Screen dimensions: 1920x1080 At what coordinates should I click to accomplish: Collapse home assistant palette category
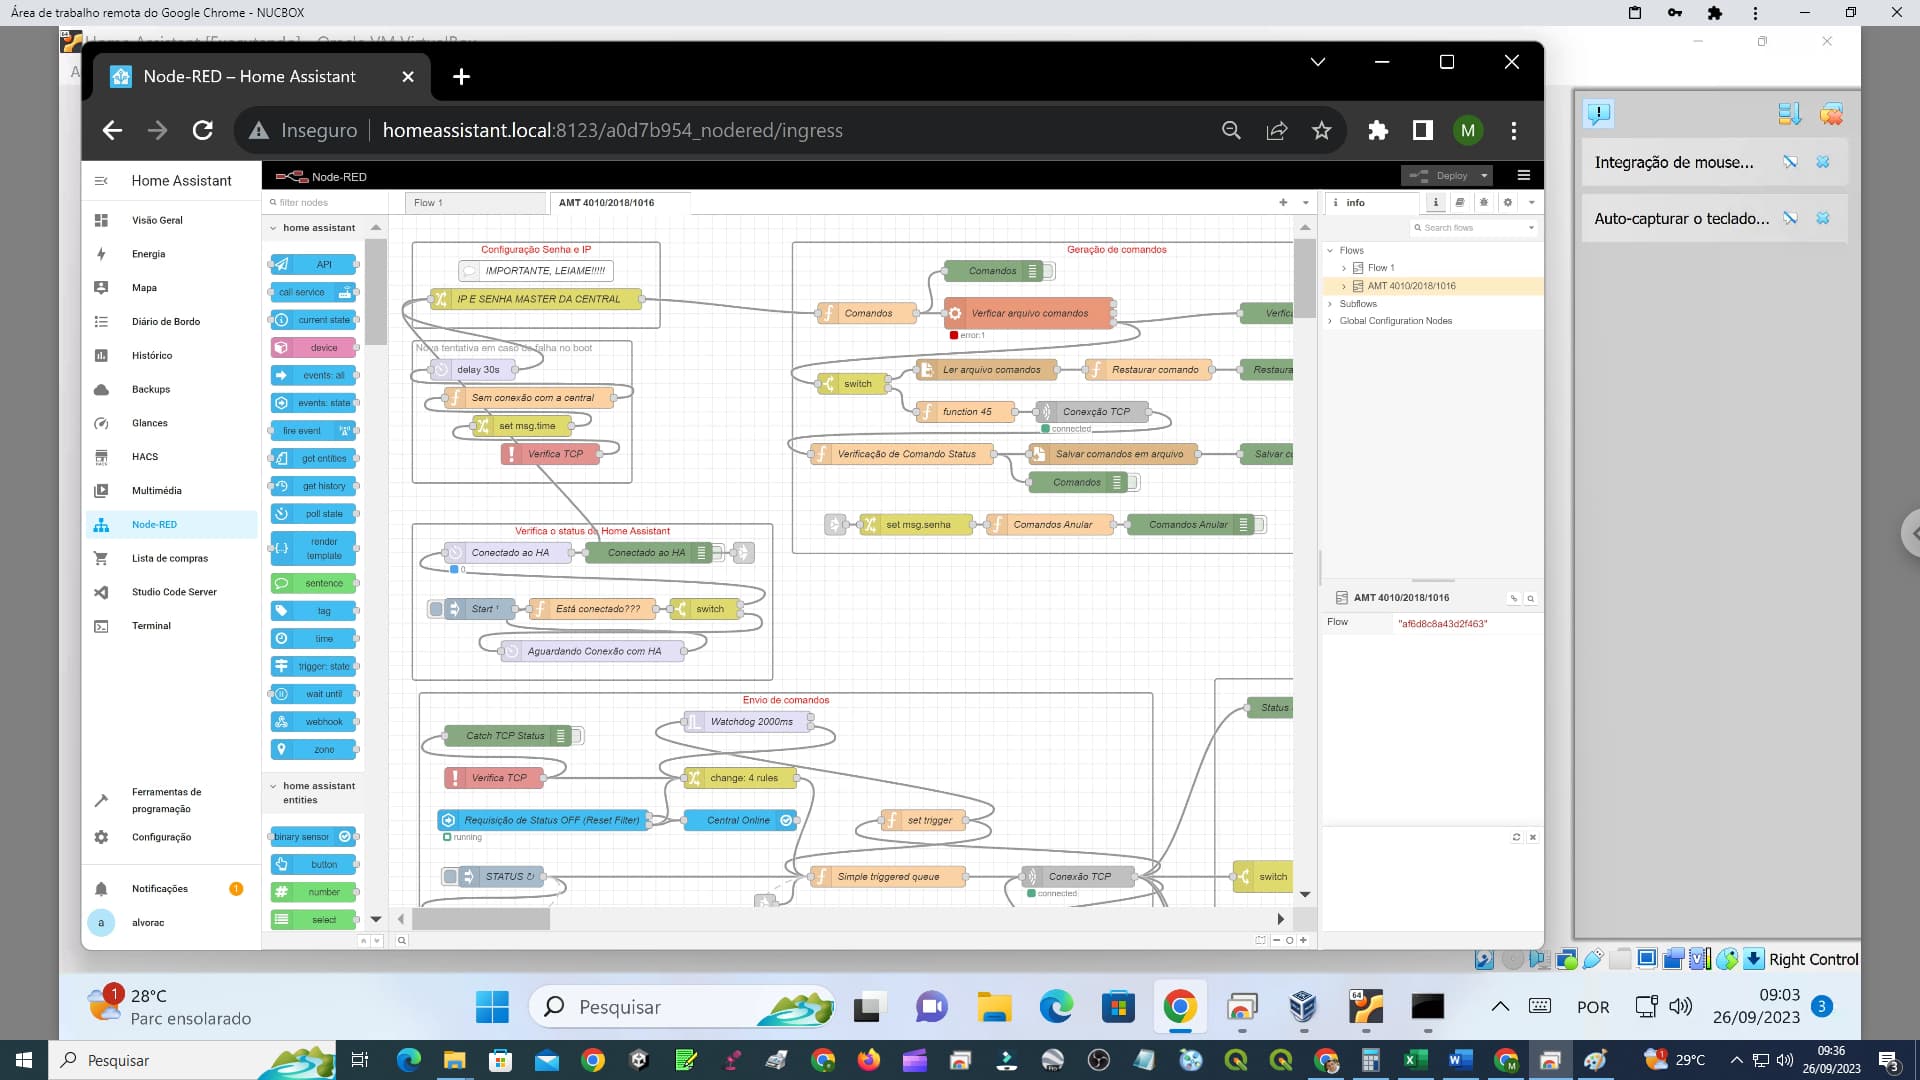coord(313,228)
